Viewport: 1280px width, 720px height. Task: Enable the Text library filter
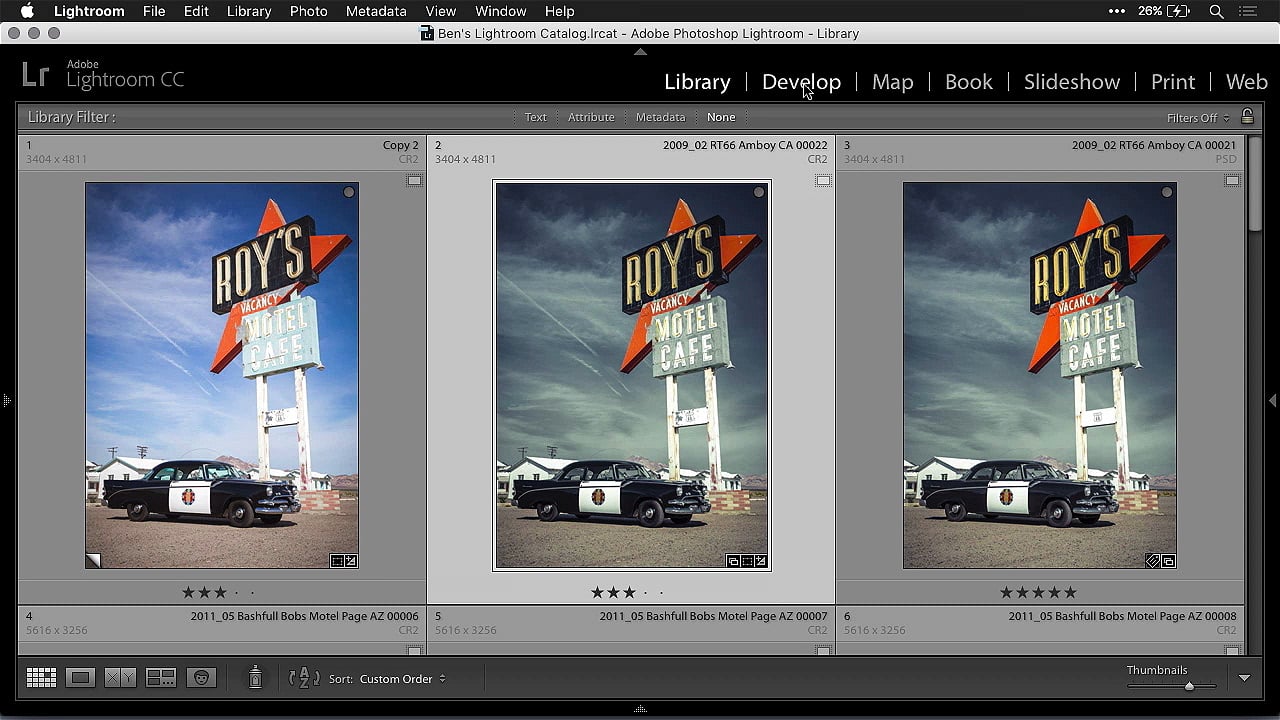pyautogui.click(x=536, y=117)
